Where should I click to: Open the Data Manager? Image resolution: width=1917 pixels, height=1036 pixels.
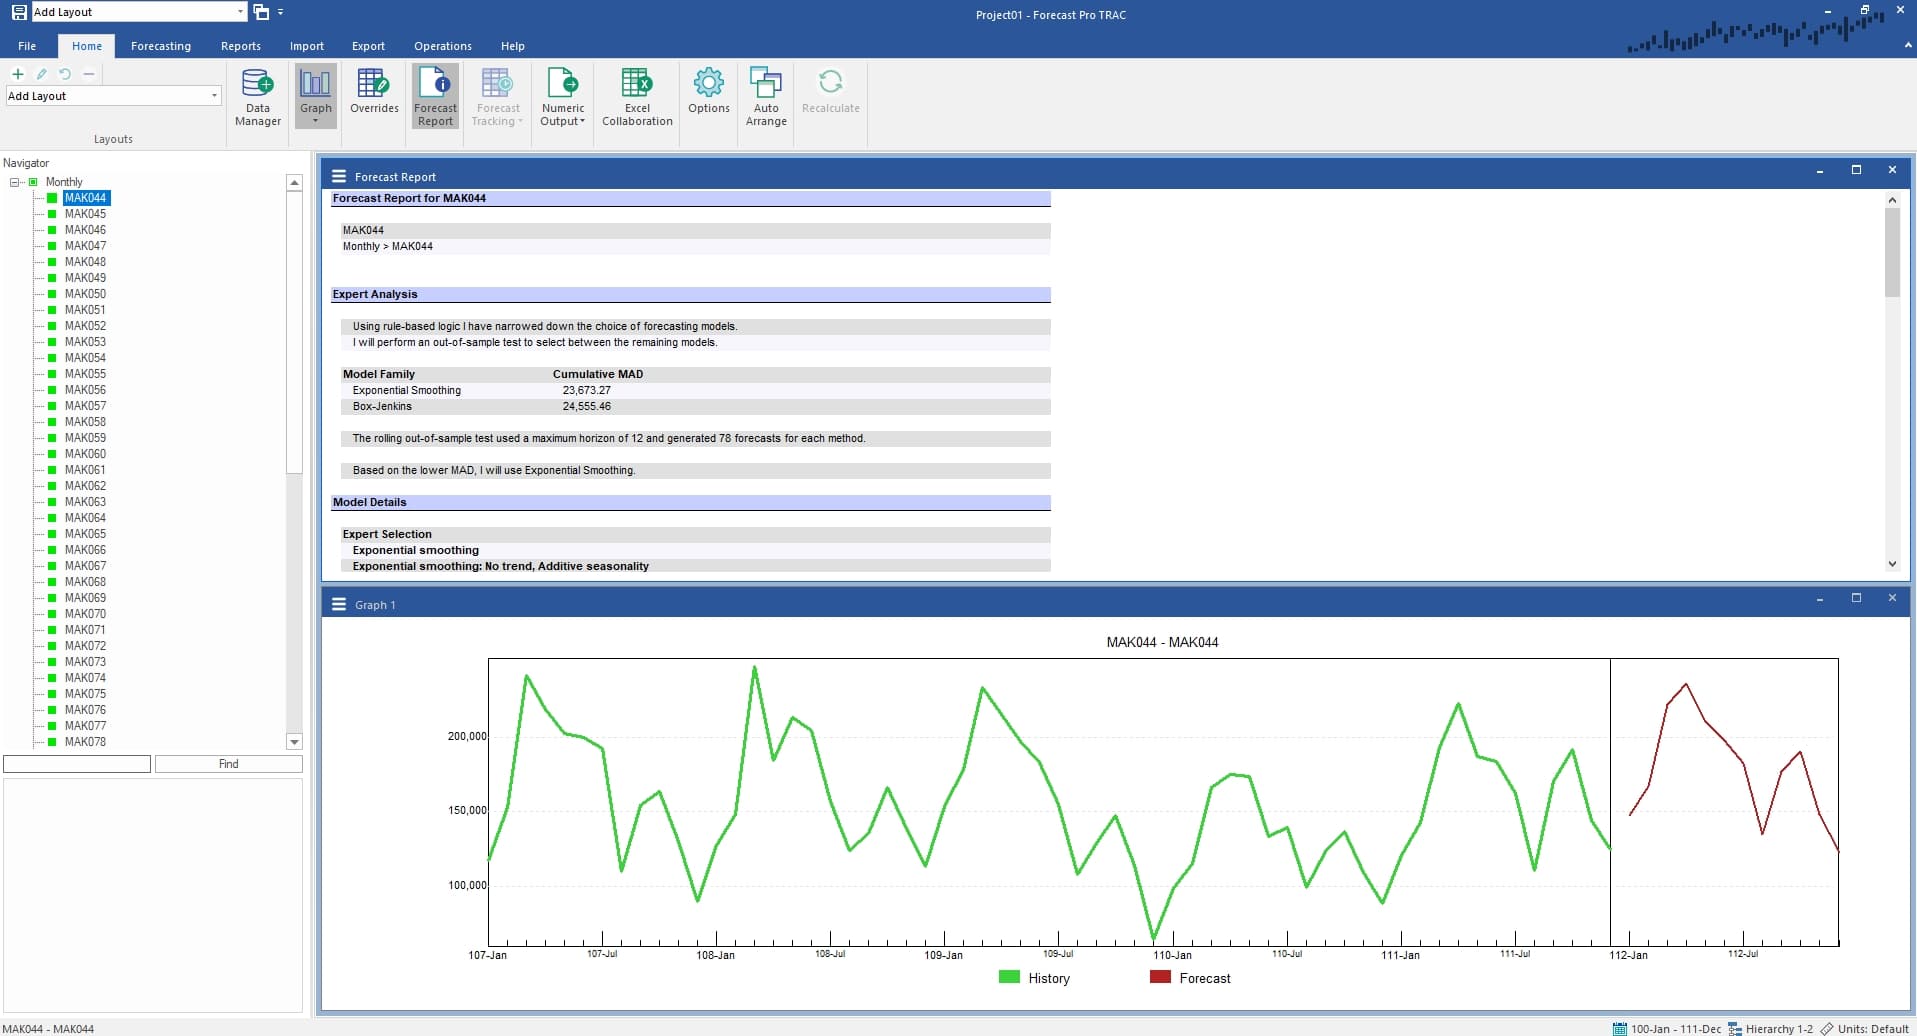(257, 96)
